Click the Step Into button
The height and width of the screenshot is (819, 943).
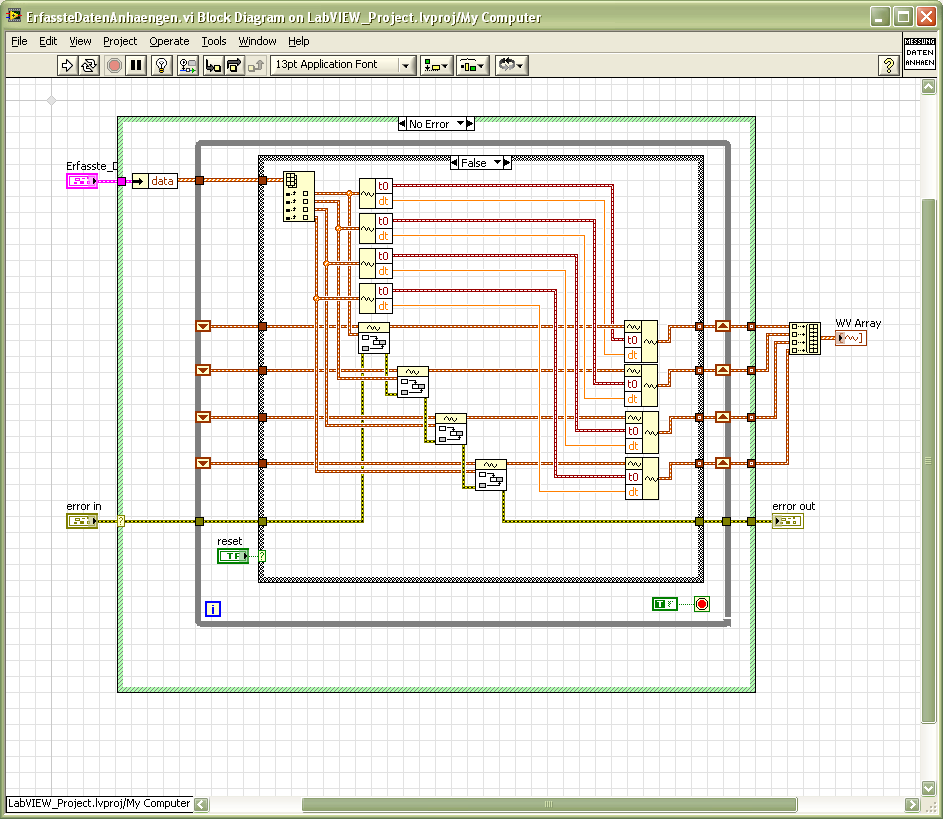(x=212, y=65)
